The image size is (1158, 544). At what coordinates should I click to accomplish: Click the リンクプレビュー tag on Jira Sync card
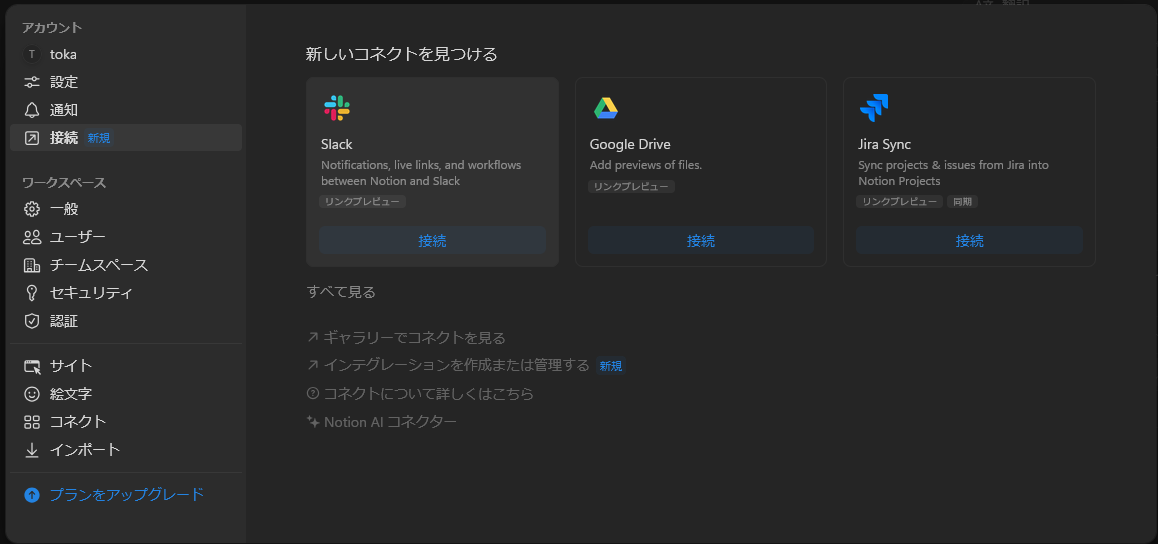(x=900, y=202)
